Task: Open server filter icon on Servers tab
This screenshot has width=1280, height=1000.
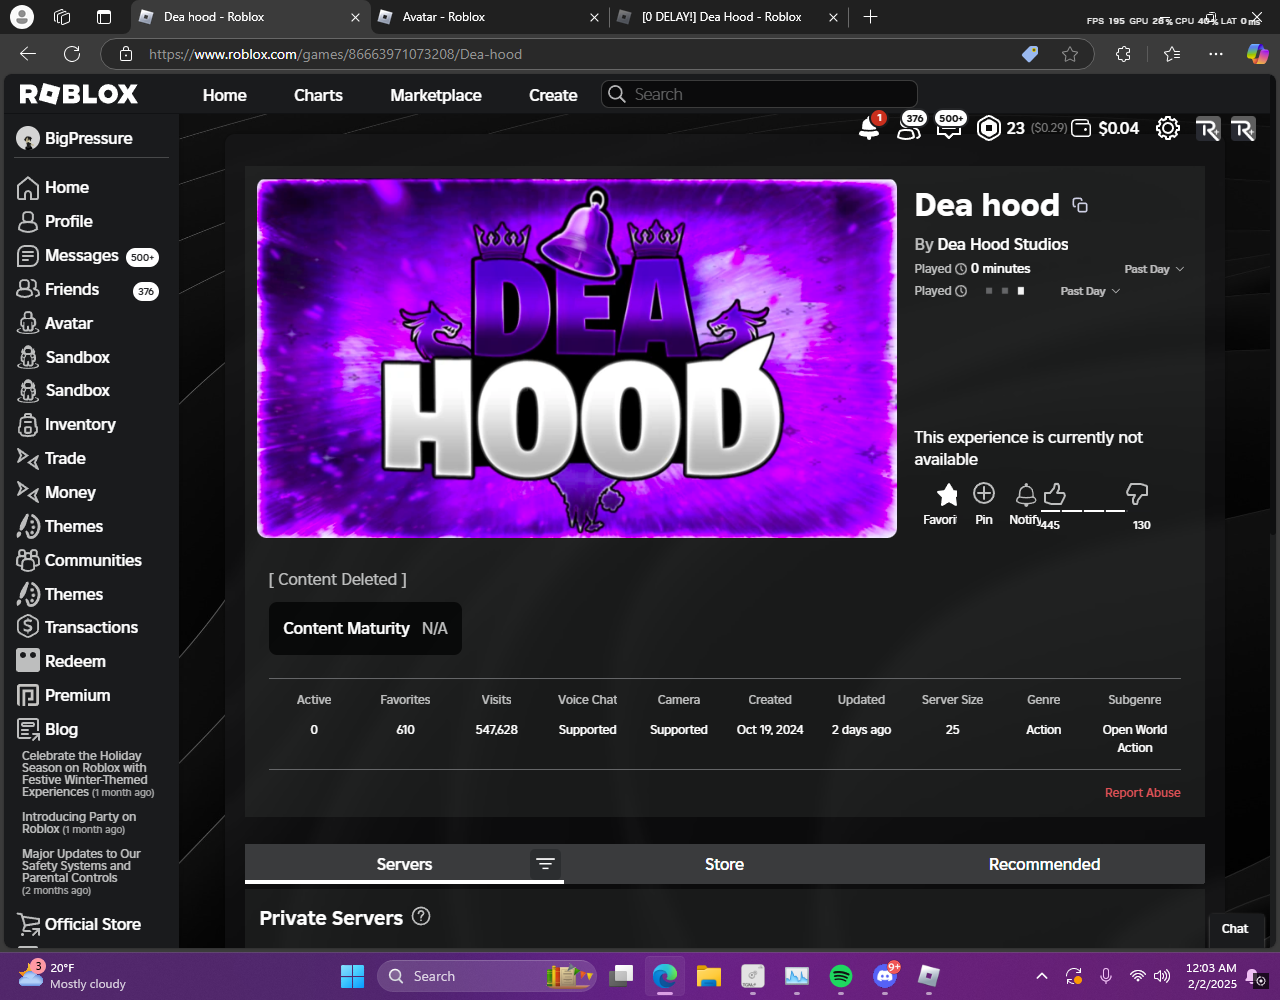Action: [545, 864]
